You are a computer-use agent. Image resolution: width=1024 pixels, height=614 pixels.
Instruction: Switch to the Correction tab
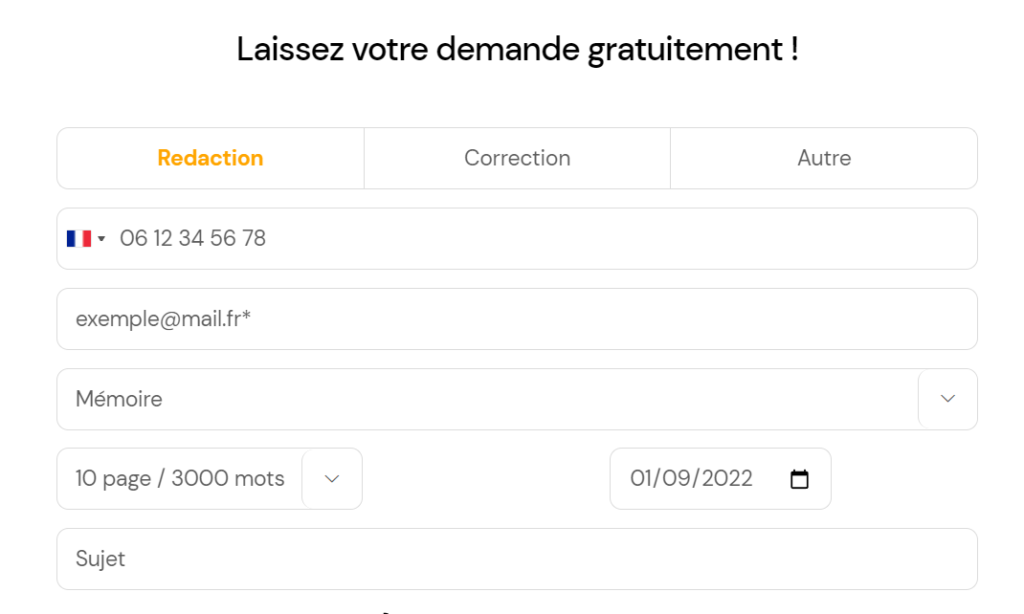pyautogui.click(x=517, y=157)
